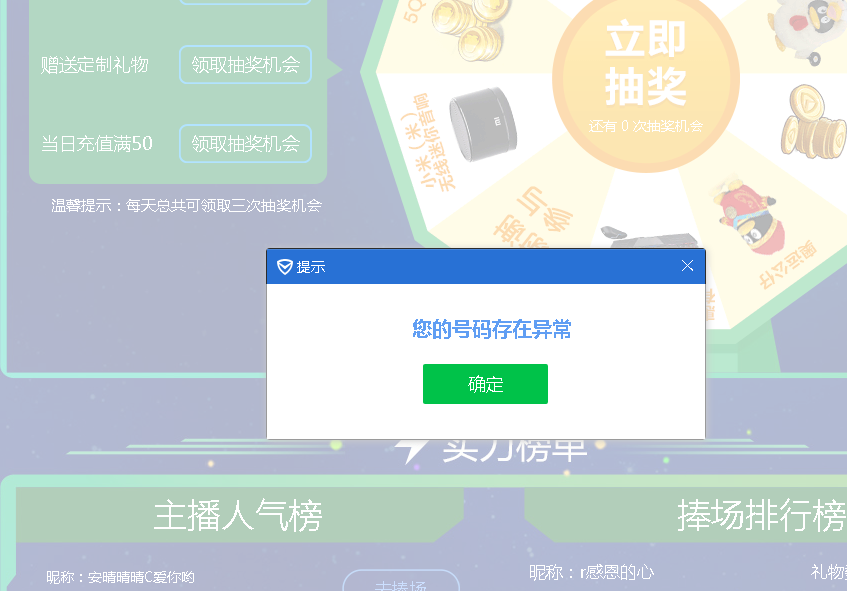Viewport: 847px width, 591px height.
Task: Click the 立即抽奖 wheel center button
Action: click(x=646, y=78)
